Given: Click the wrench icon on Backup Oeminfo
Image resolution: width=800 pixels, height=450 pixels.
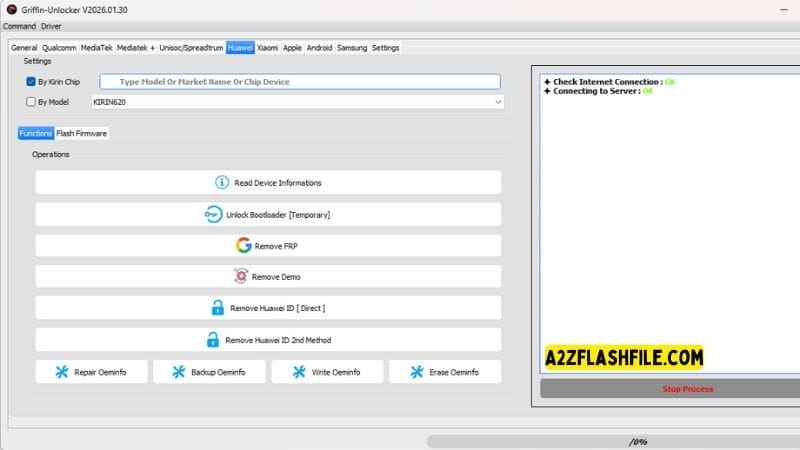Looking at the screenshot, I should (x=179, y=372).
